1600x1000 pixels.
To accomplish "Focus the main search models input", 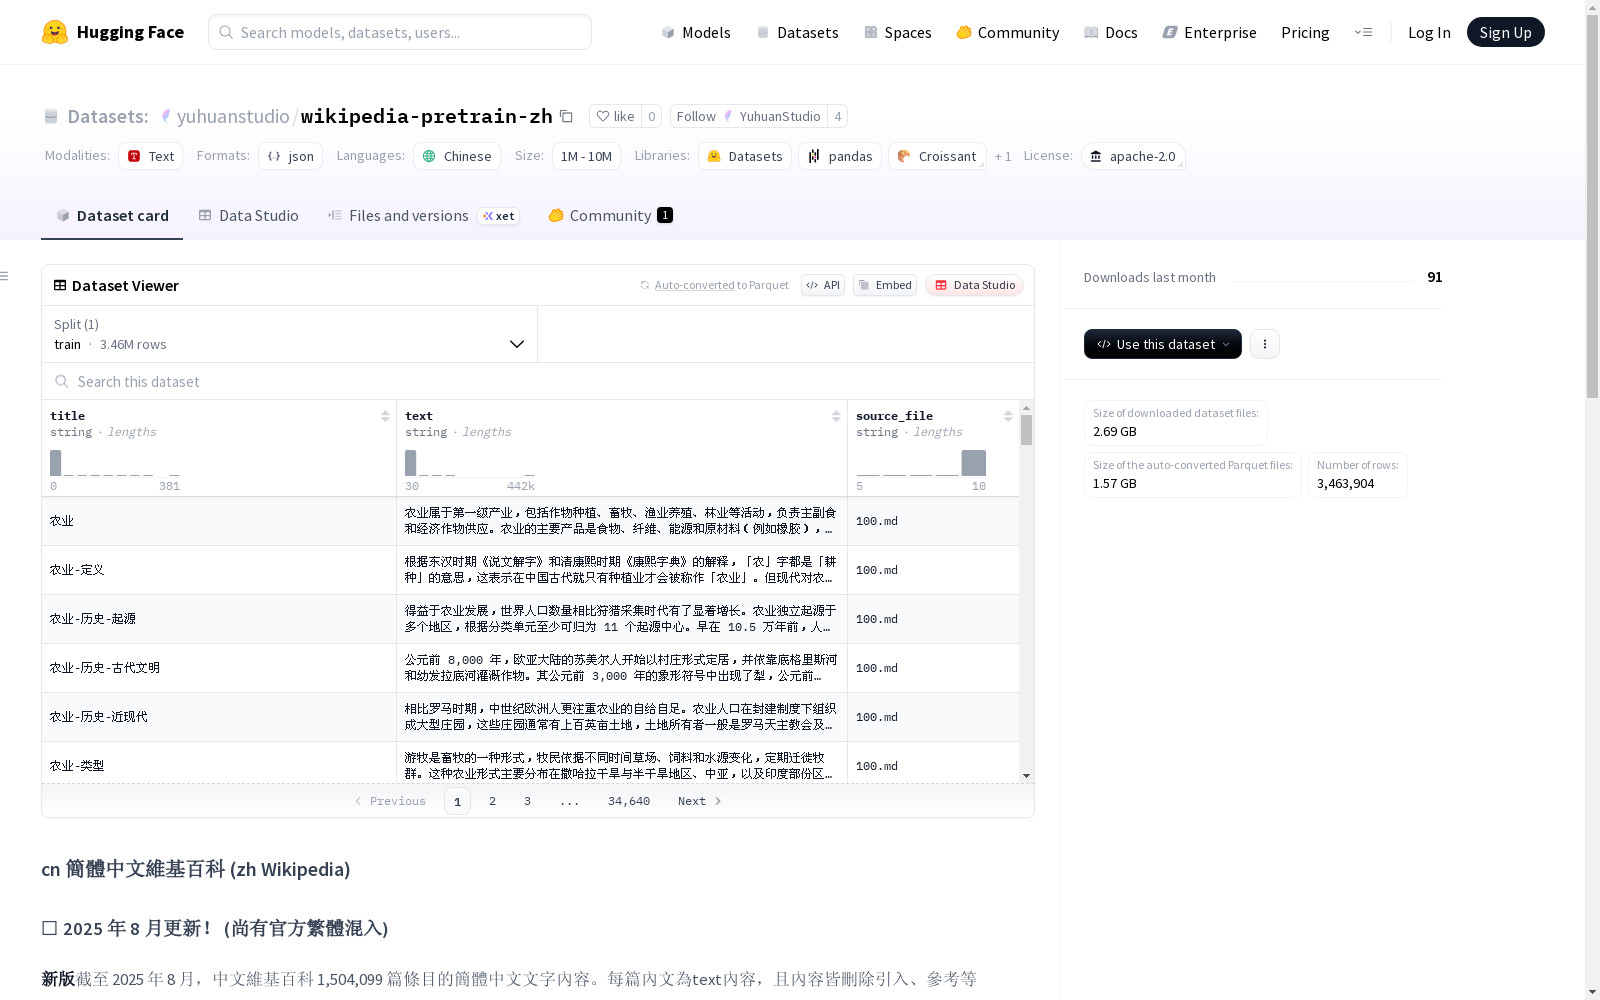I will point(400,32).
